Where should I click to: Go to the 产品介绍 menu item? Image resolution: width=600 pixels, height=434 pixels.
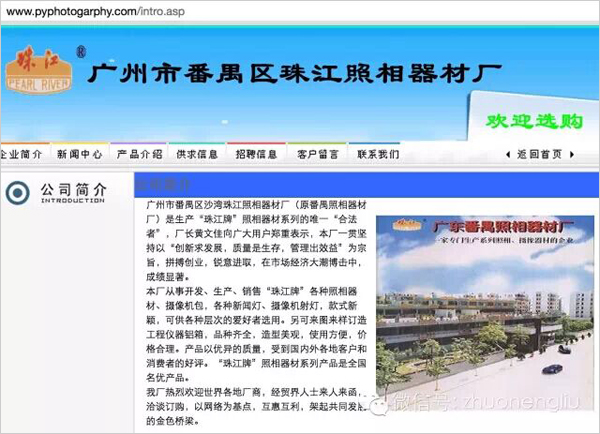coord(139,154)
